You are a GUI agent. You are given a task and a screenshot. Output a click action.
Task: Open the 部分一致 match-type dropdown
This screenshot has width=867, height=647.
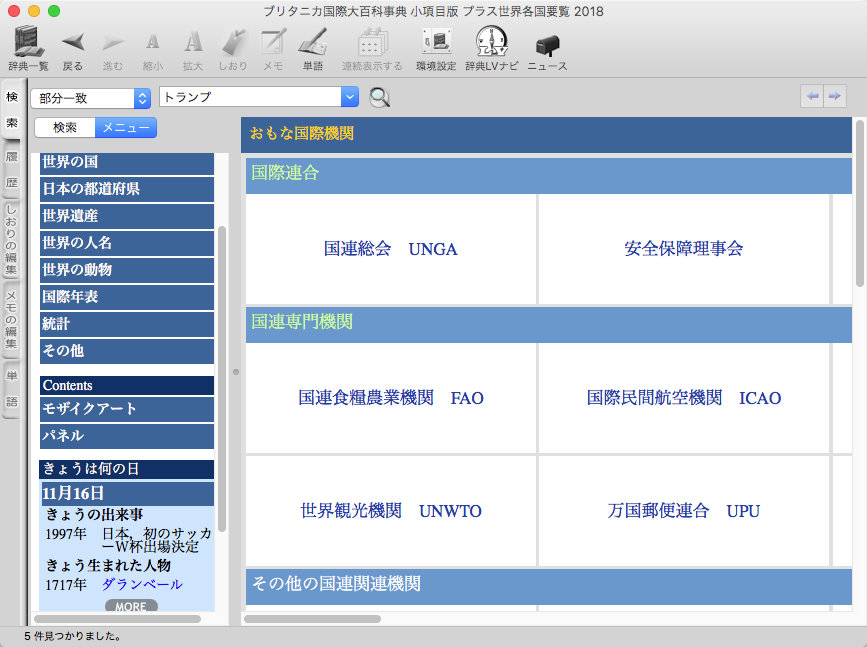pos(91,98)
